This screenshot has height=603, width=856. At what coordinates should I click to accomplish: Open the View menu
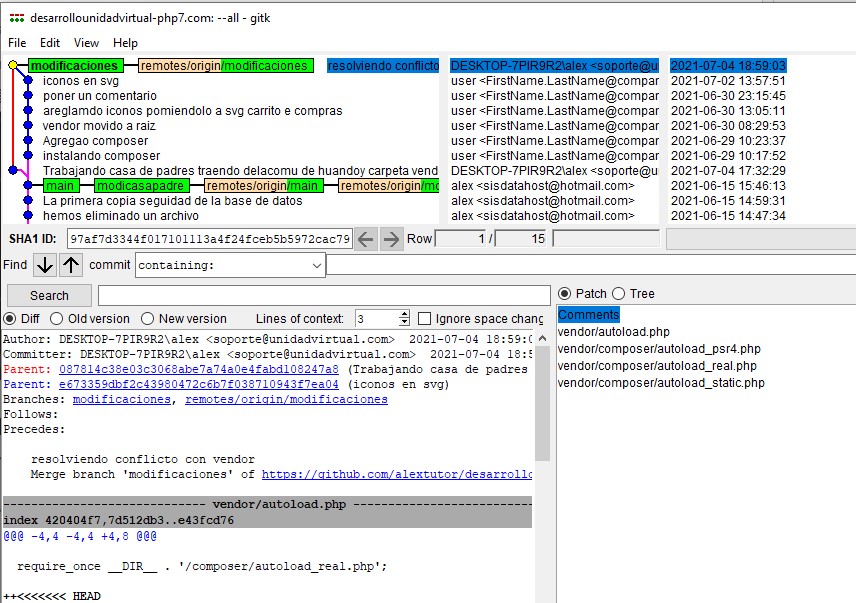click(x=86, y=43)
